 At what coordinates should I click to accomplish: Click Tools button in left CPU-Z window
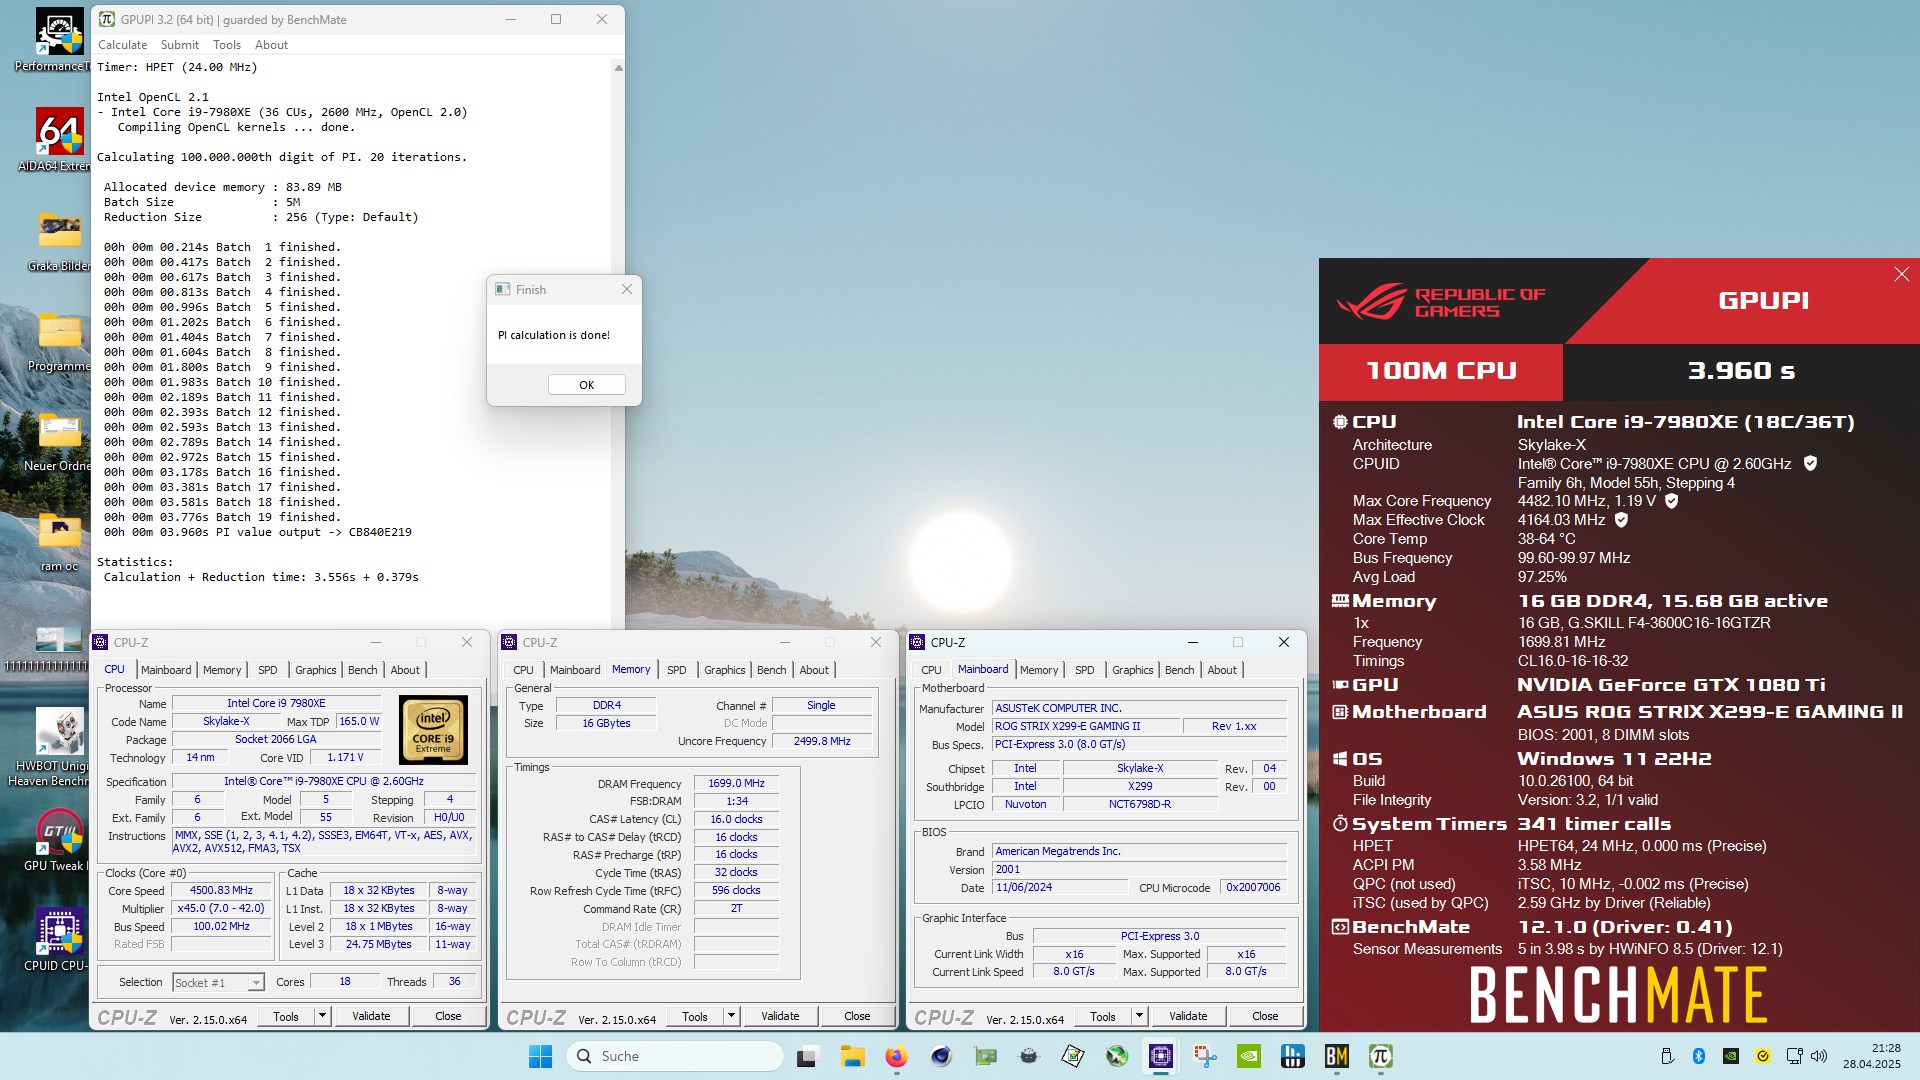point(286,1016)
